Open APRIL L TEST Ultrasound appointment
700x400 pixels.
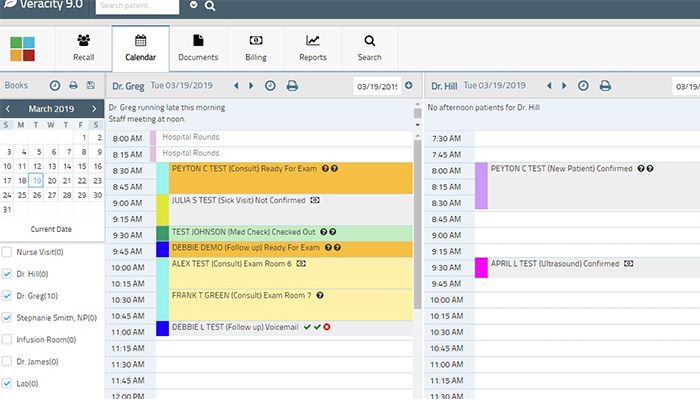(x=594, y=268)
